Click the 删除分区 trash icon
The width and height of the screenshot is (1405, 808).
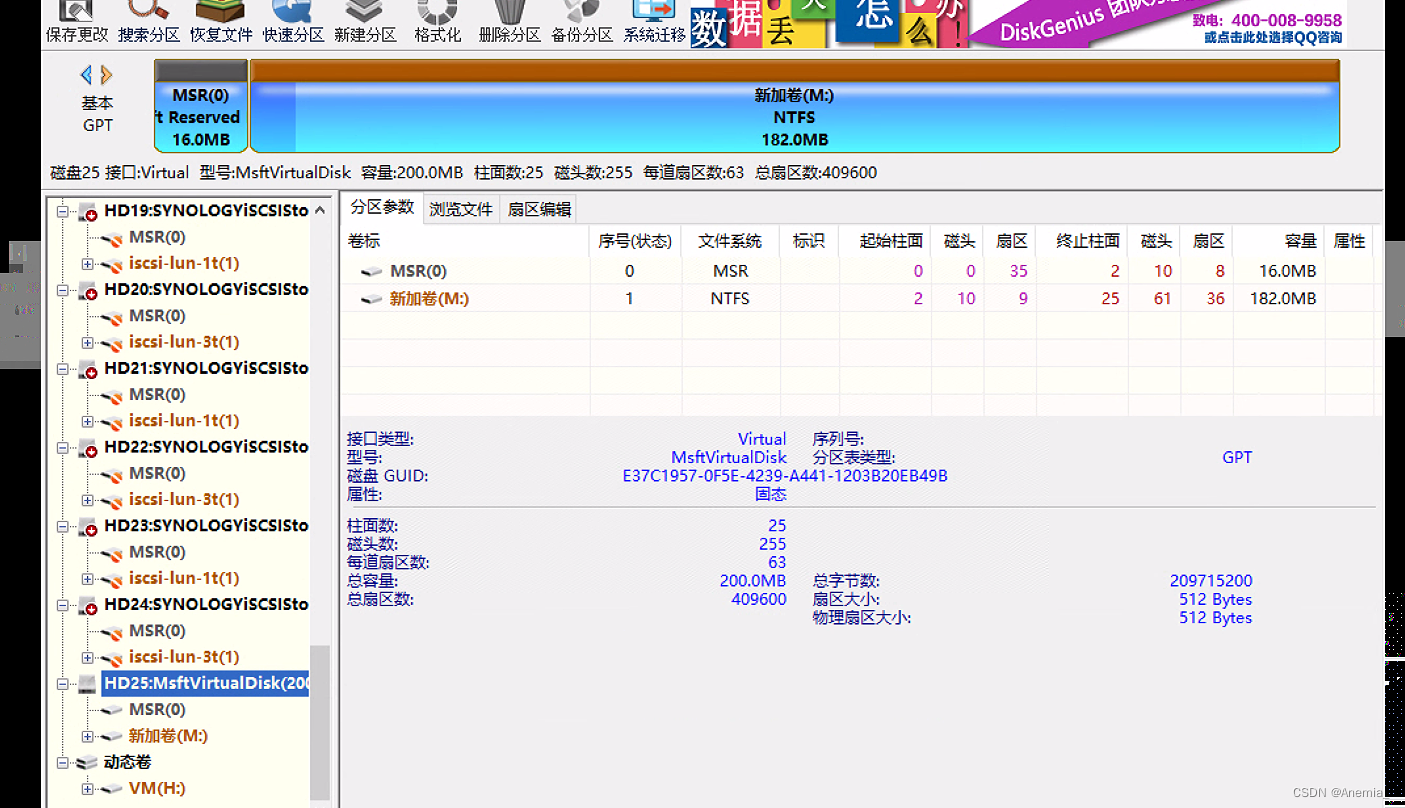tap(510, 22)
